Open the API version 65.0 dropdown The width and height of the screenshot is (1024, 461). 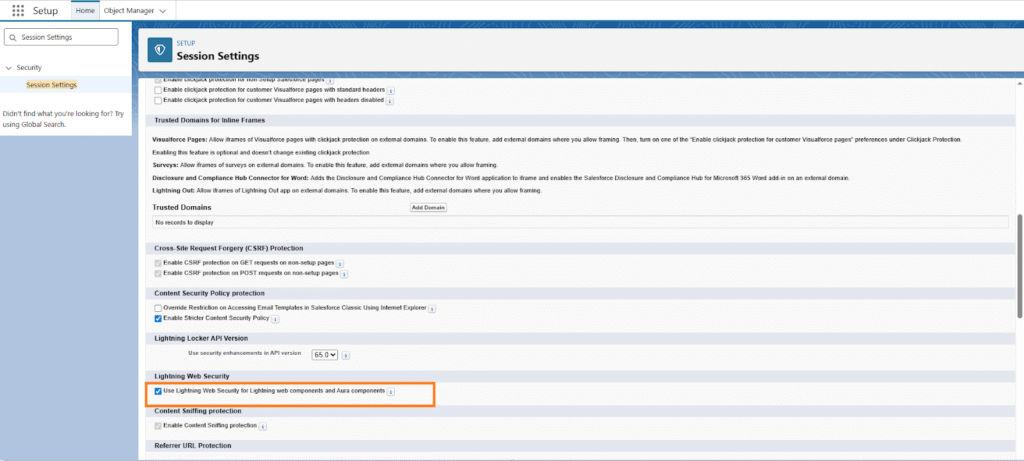[326, 354]
